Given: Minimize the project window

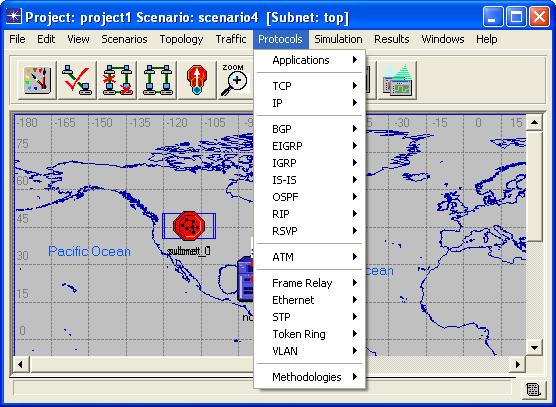Looking at the screenshot, I should click(x=492, y=17).
